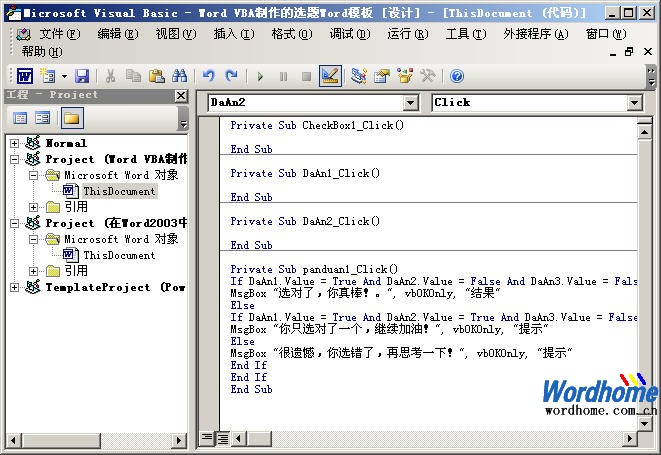This screenshot has height=455, width=661.
Task: Click the Break pause icon
Action: [x=283, y=76]
